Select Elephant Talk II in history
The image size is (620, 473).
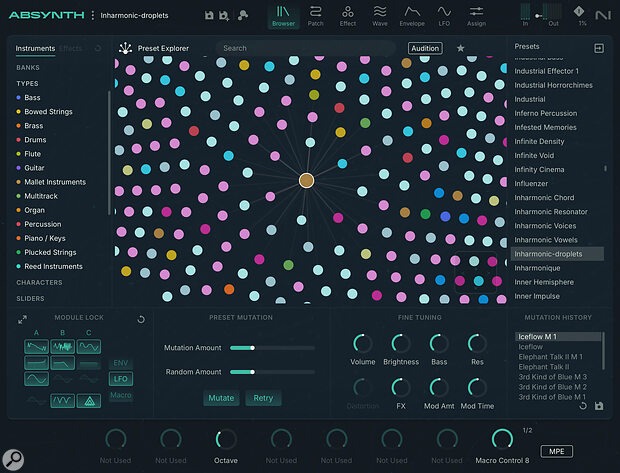[x=544, y=367]
